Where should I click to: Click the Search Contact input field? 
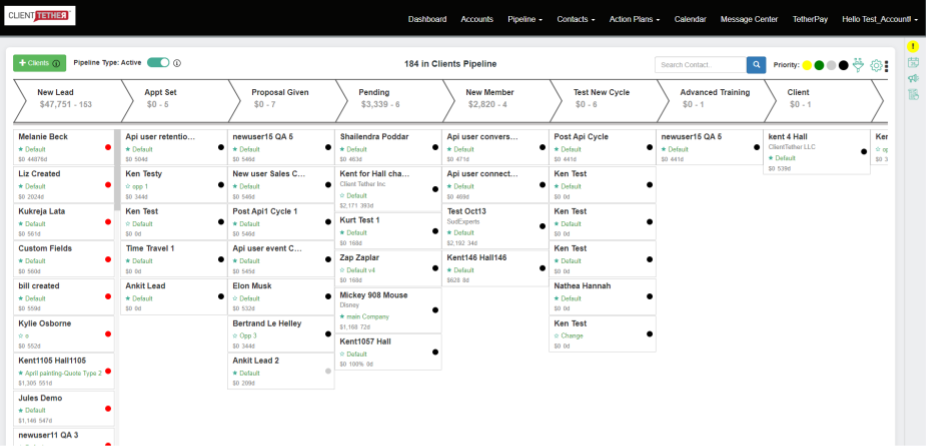pyautogui.click(x=701, y=65)
